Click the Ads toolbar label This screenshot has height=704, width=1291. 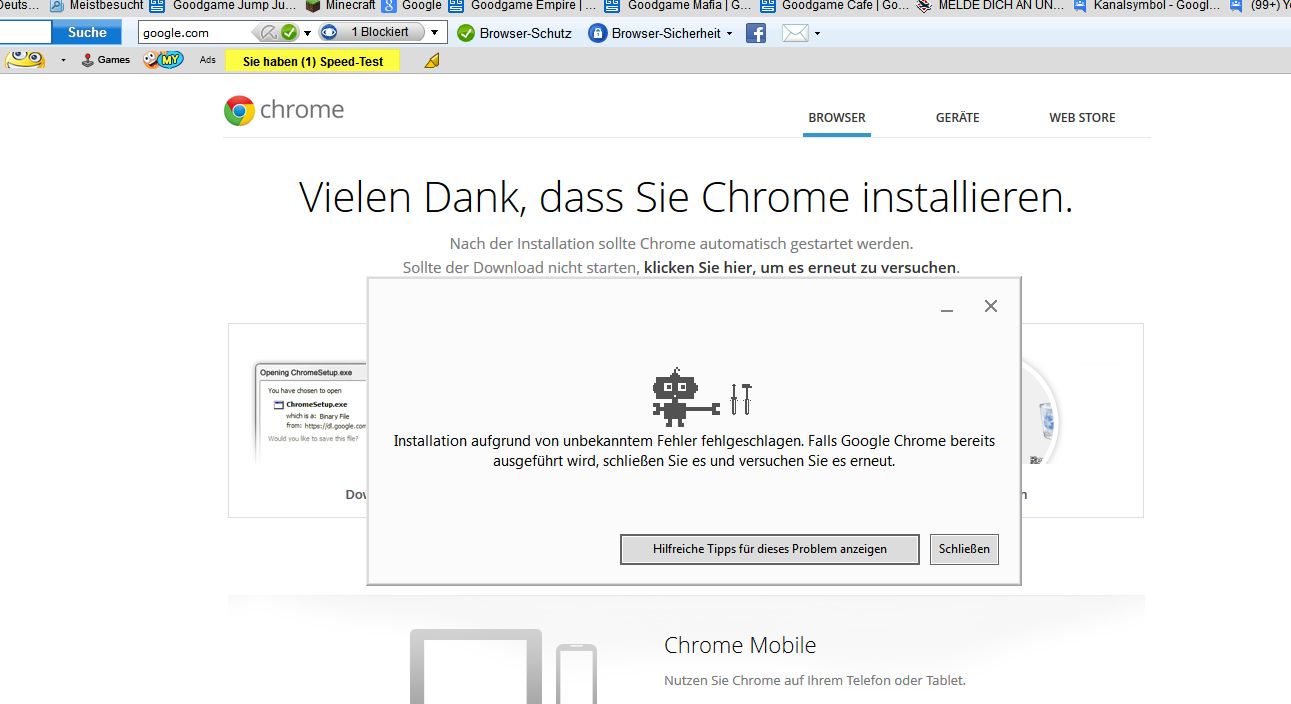point(208,60)
